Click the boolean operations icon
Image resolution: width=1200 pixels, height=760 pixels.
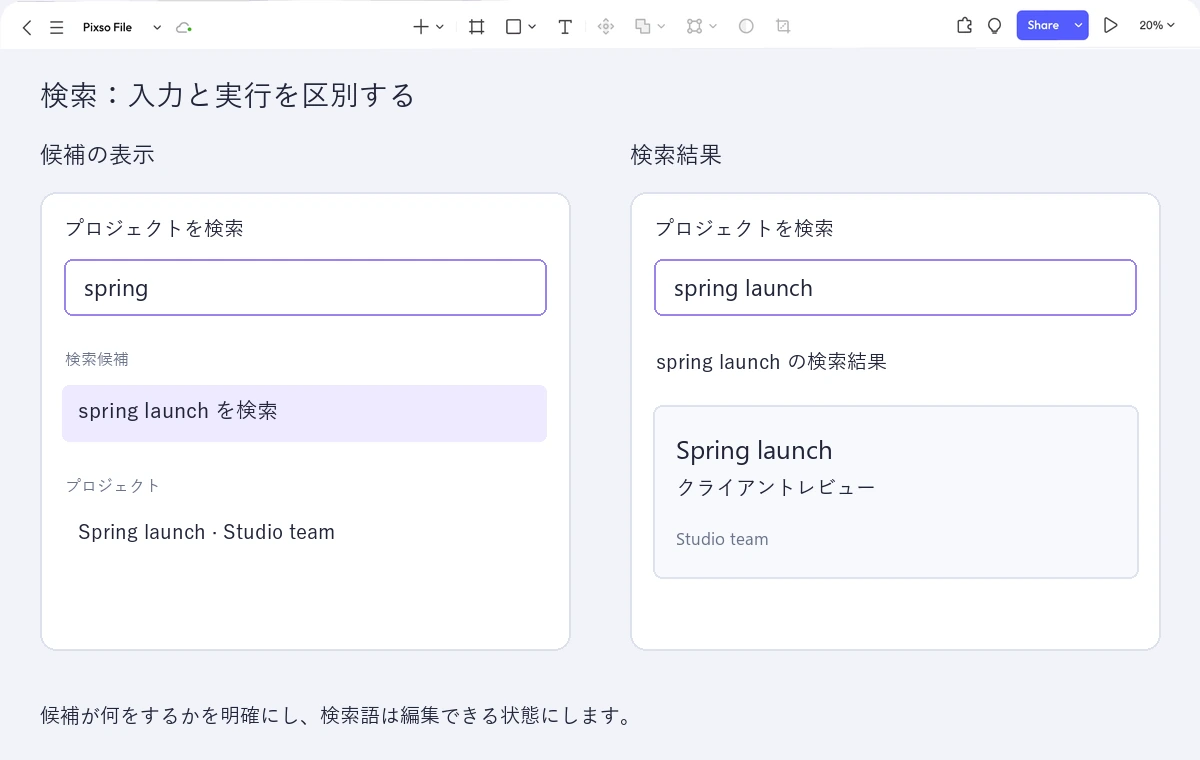pyautogui.click(x=643, y=27)
